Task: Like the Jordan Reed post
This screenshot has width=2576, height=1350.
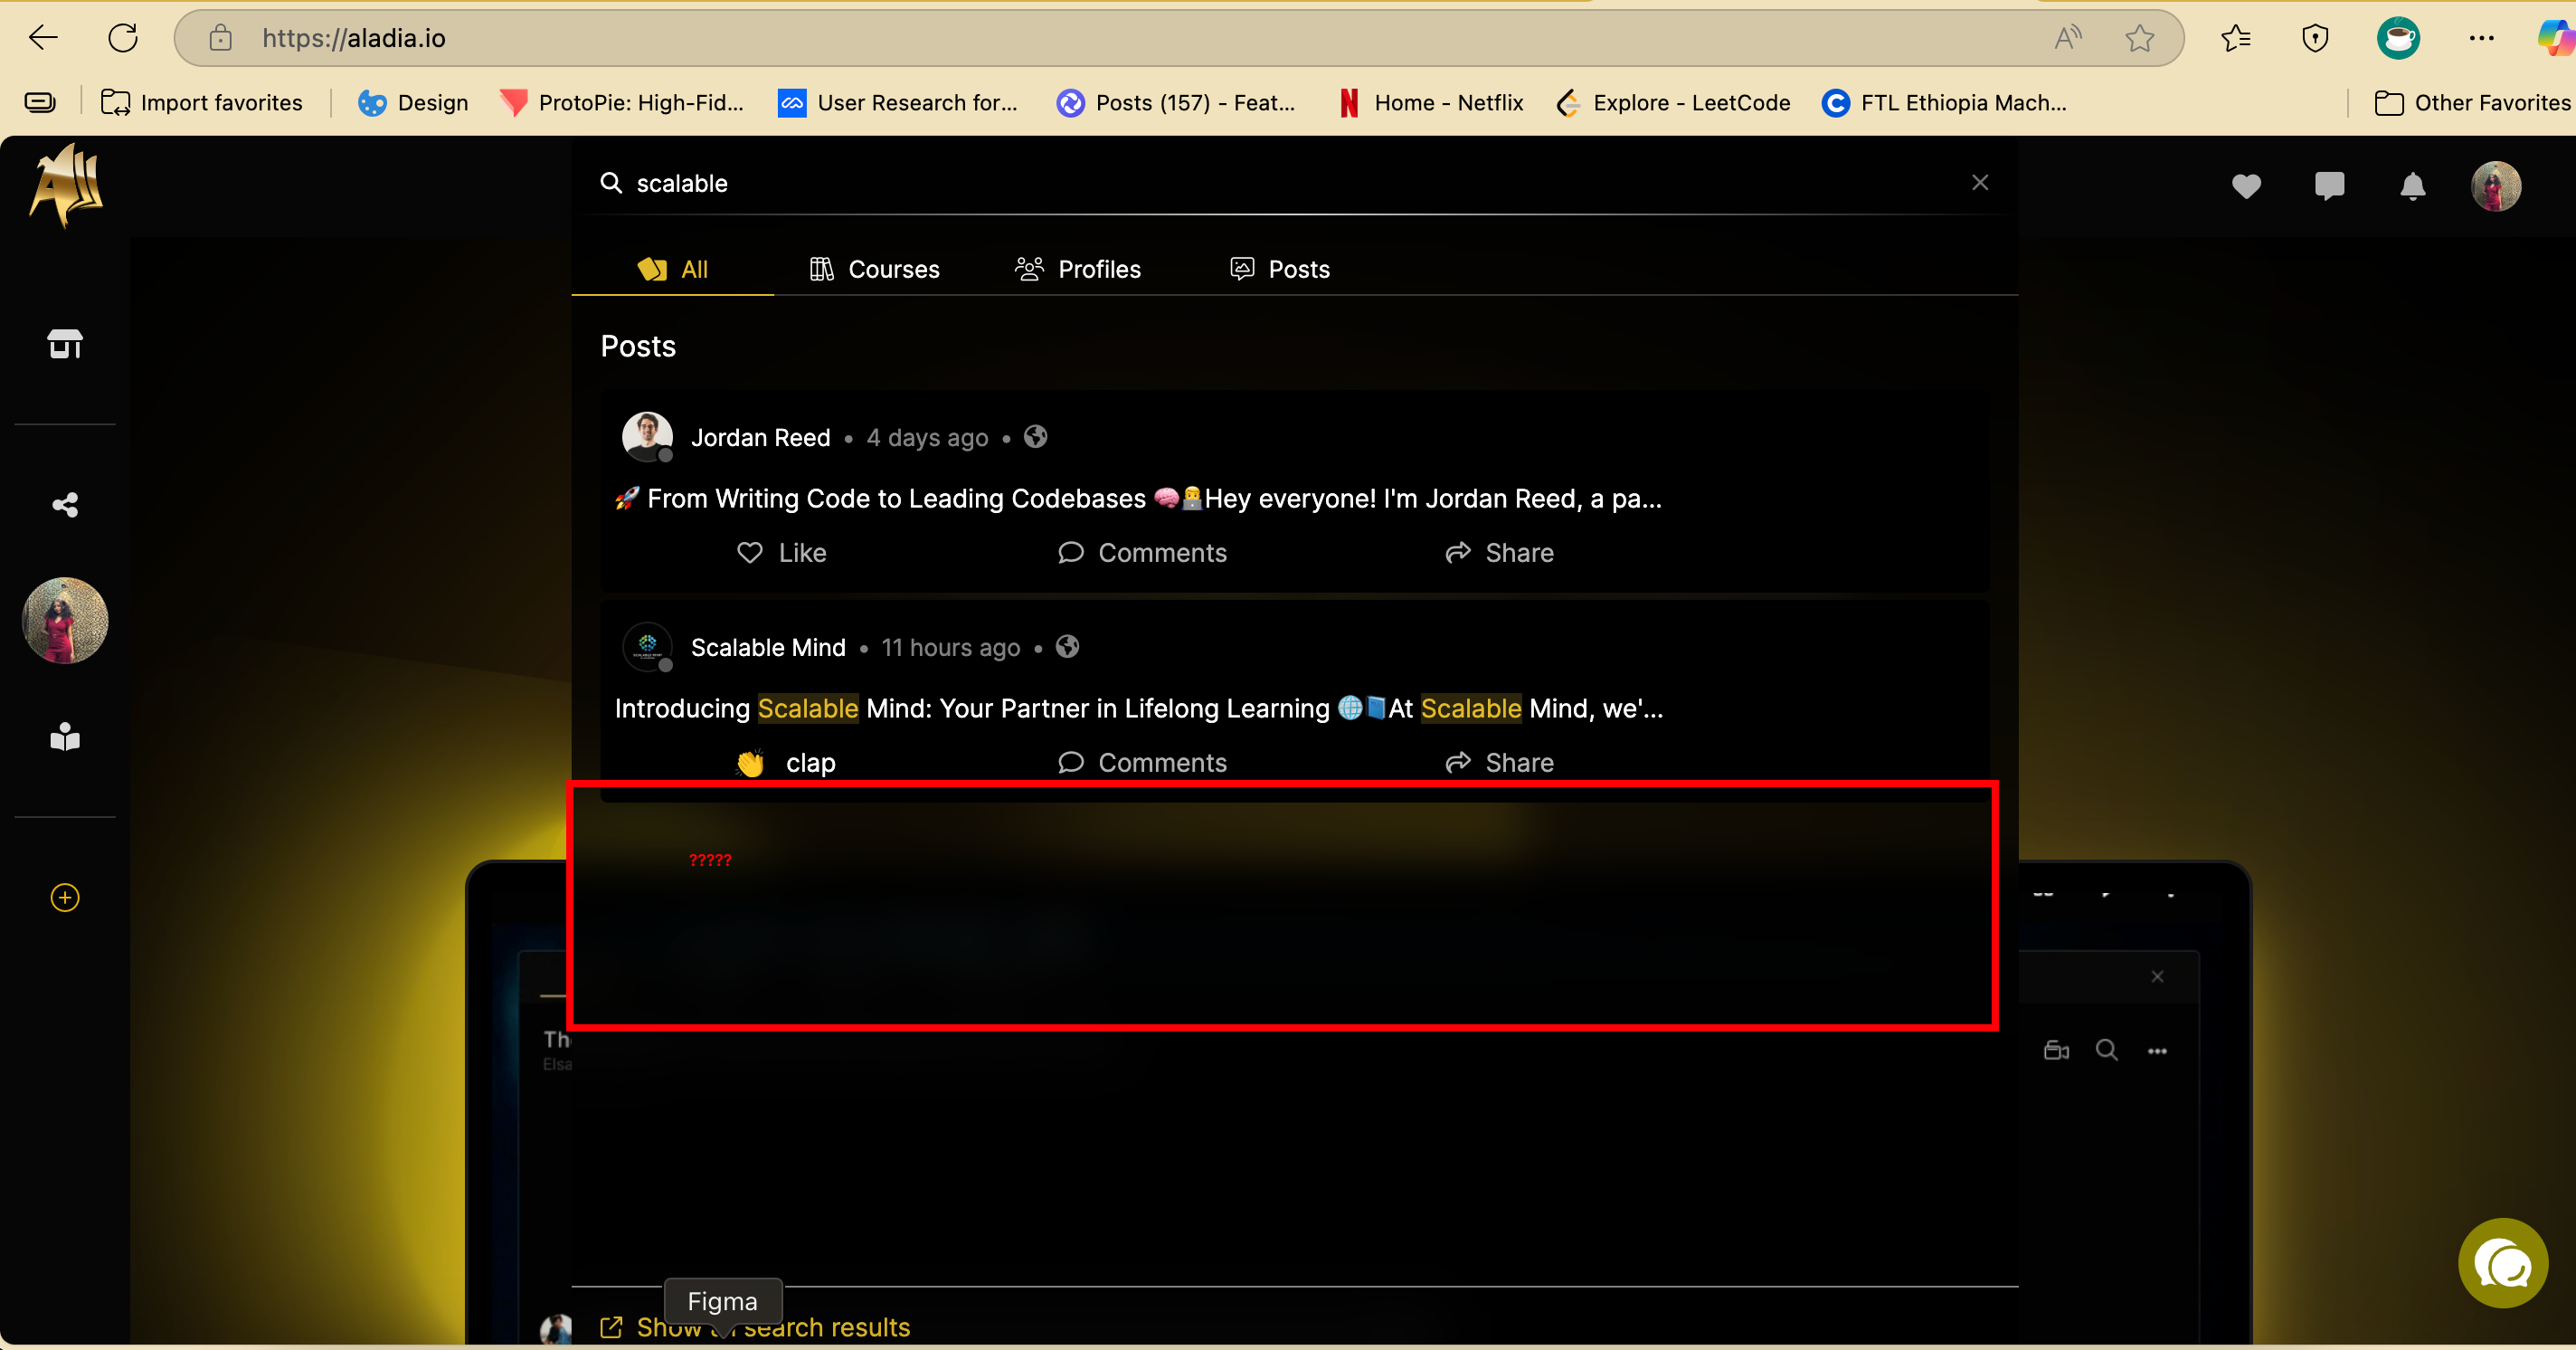Action: pos(781,553)
